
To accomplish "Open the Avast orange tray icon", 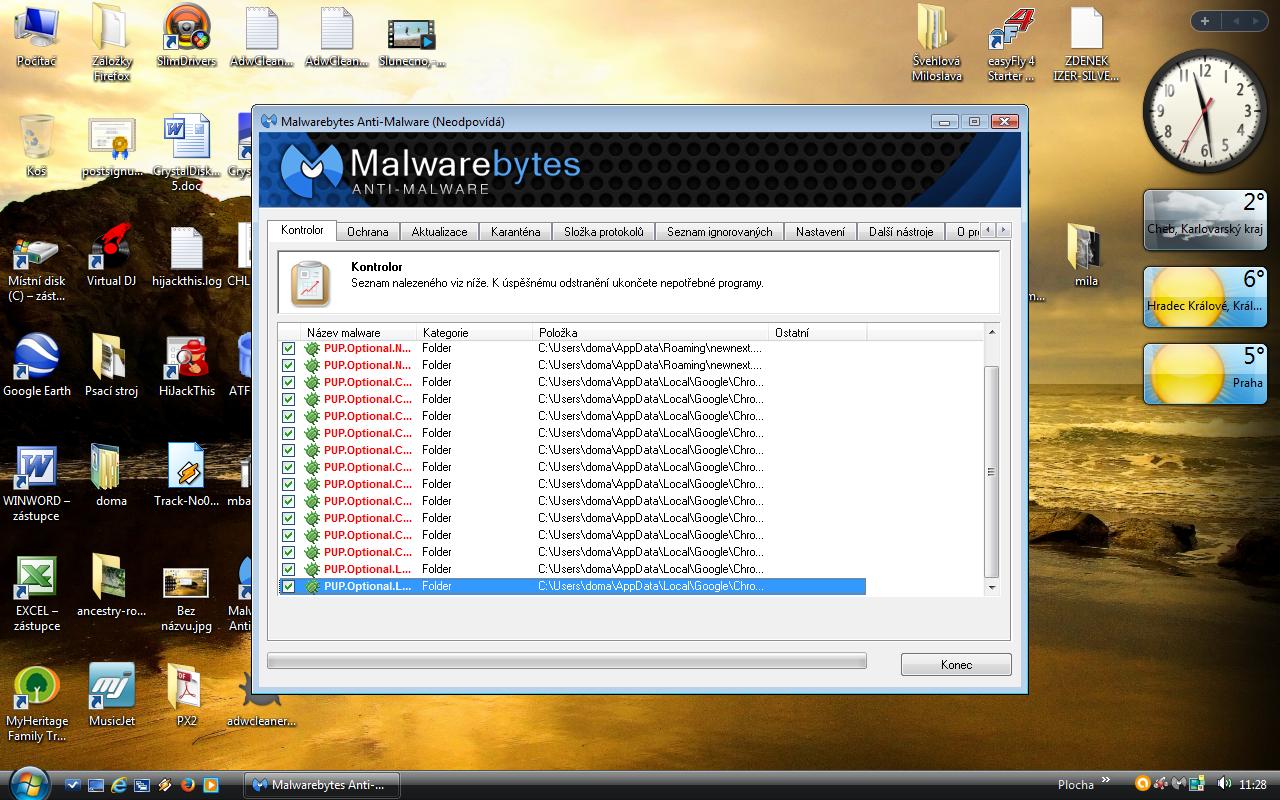I will pyautogui.click(x=1143, y=784).
